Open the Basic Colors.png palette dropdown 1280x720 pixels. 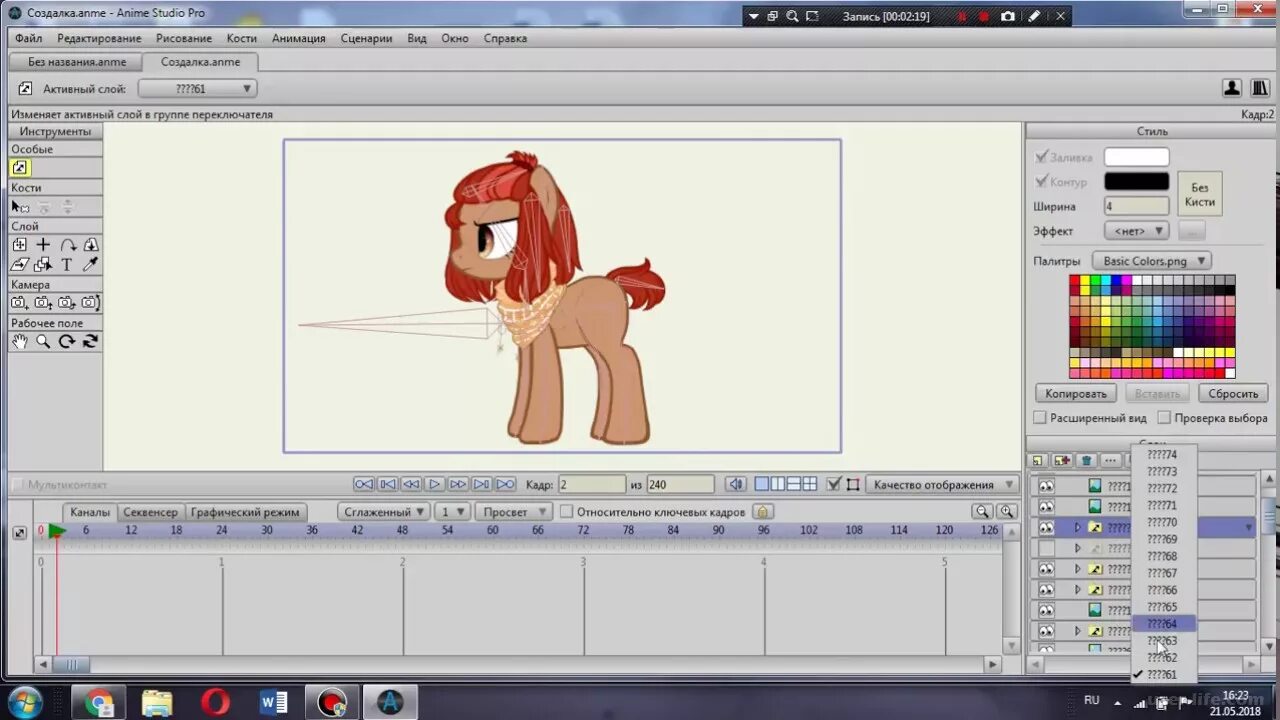click(1152, 261)
